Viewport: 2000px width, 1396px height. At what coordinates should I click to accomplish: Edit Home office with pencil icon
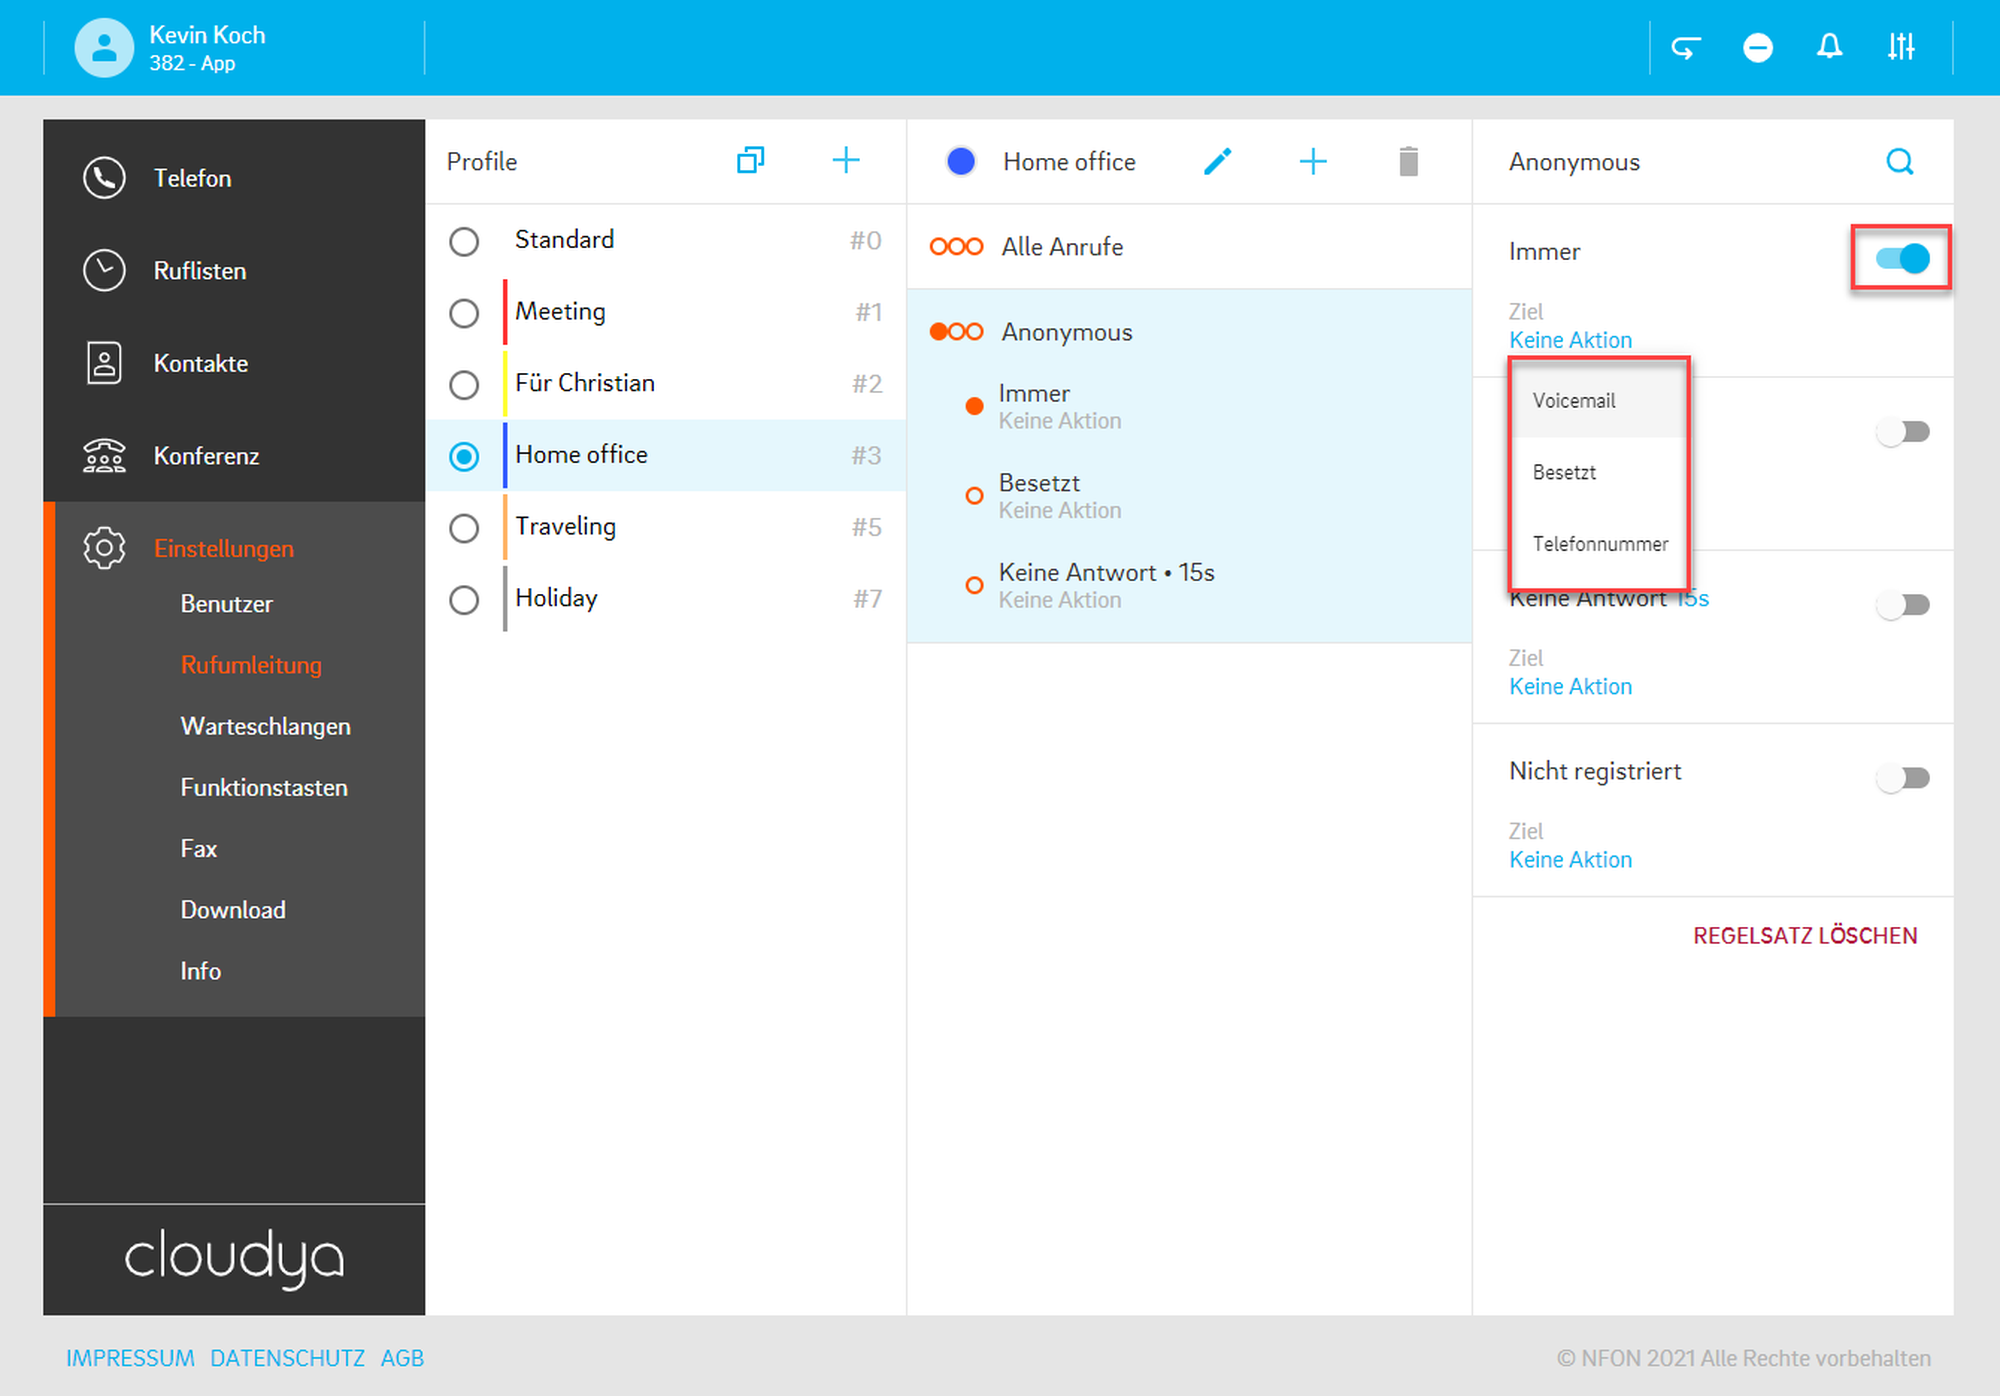tap(1217, 161)
